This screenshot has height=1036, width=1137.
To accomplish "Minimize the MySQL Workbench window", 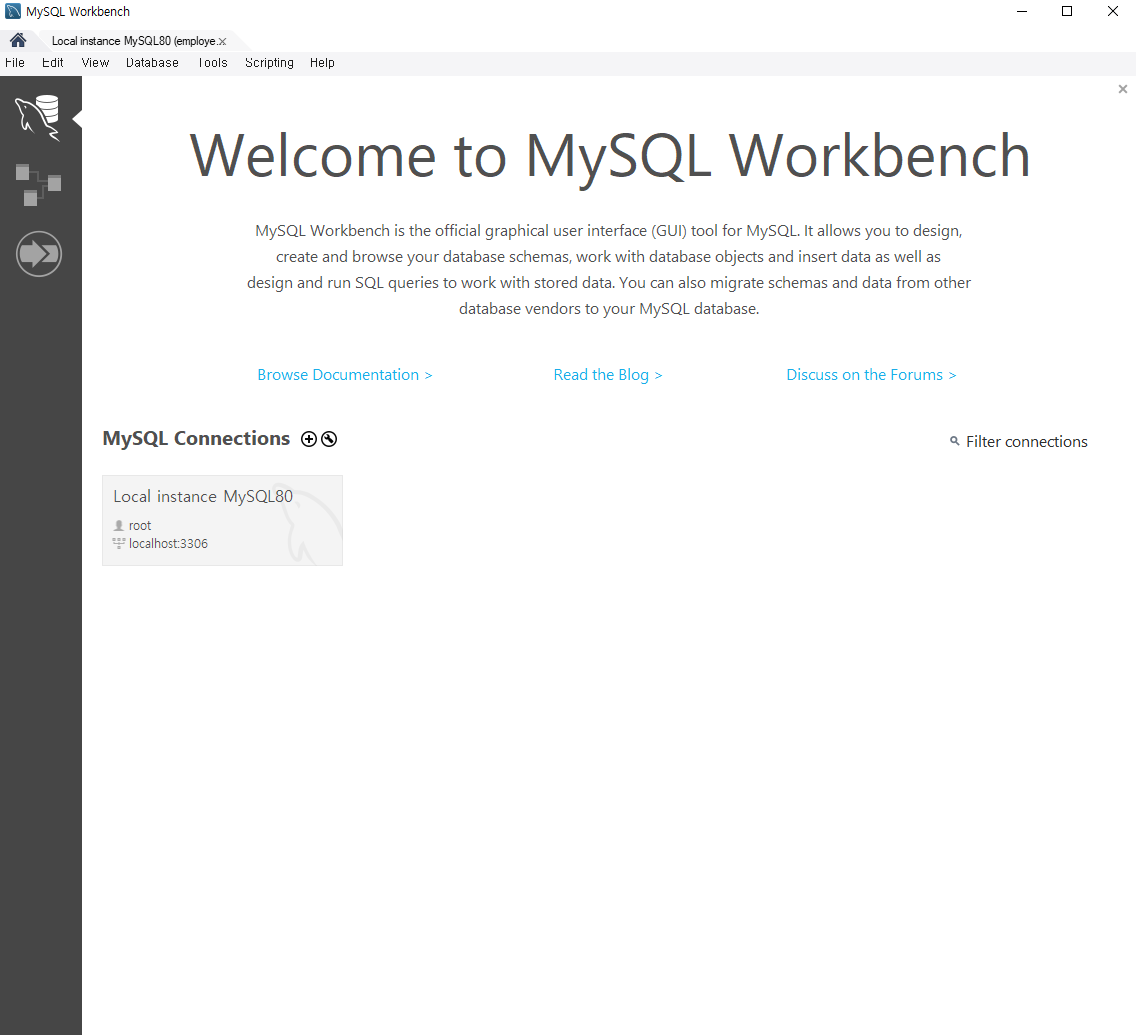I will pyautogui.click(x=1022, y=12).
